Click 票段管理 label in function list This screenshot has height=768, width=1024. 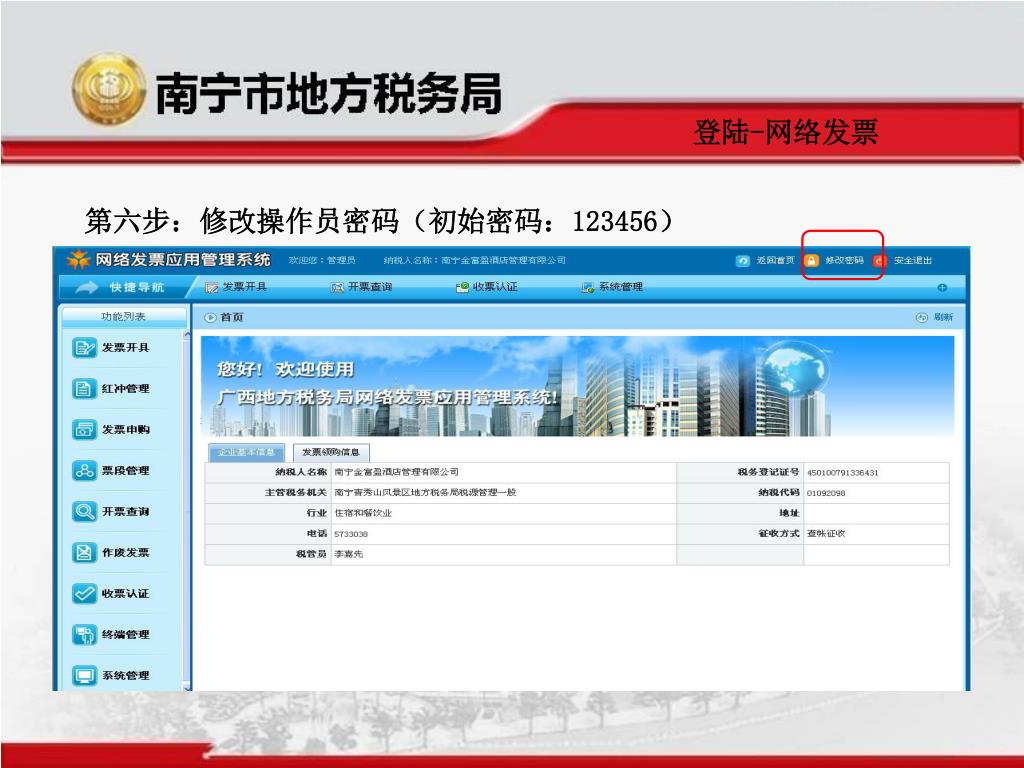pyautogui.click(x=125, y=470)
